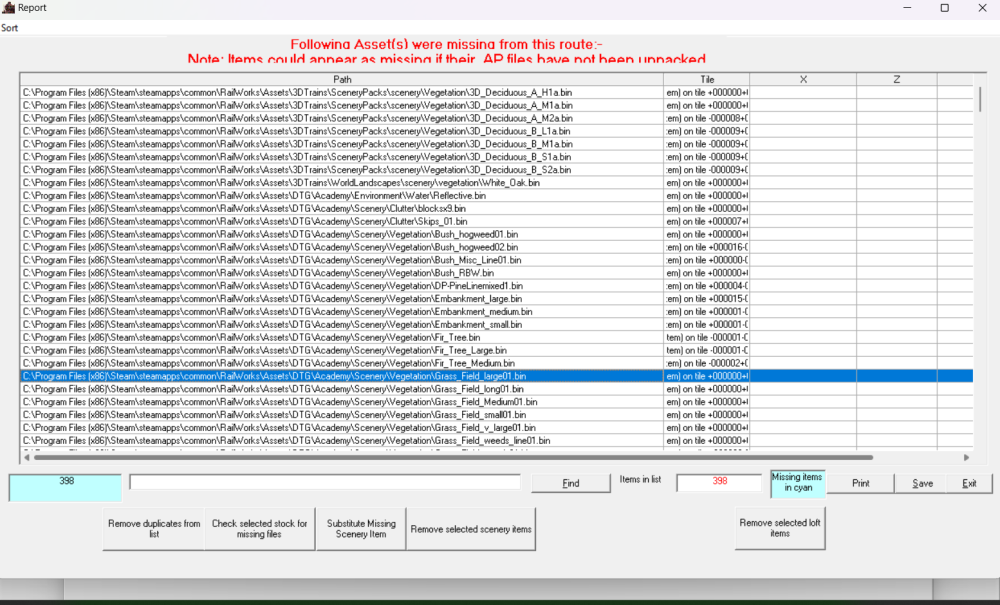Image resolution: width=1000 pixels, height=605 pixels.
Task: Sort by the Path column header
Action: 342,79
